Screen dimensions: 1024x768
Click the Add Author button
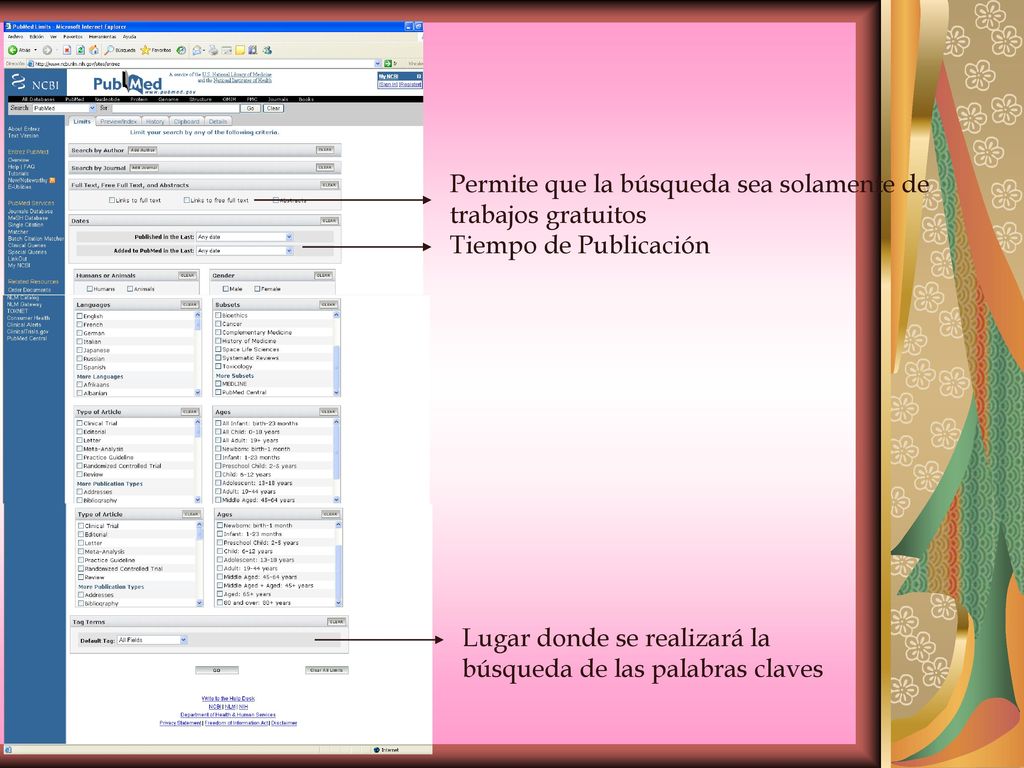point(142,150)
